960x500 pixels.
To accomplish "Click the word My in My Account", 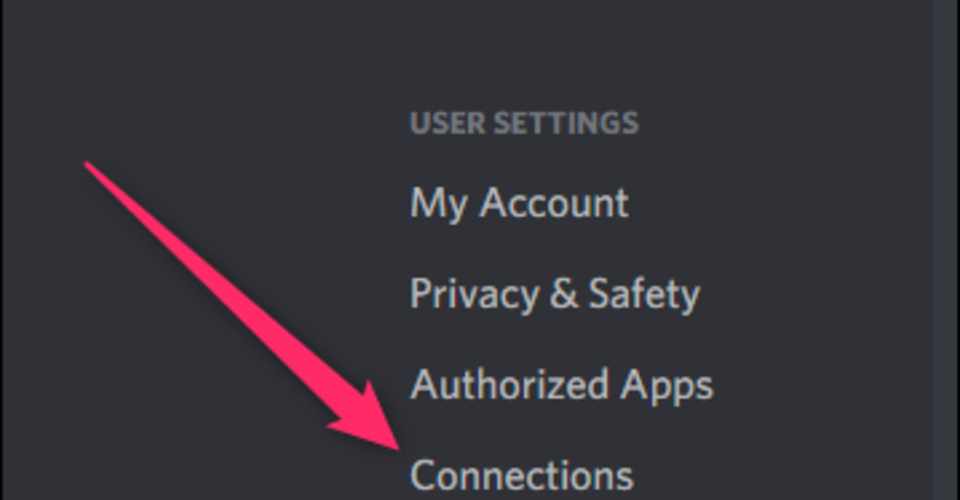I will [438, 204].
